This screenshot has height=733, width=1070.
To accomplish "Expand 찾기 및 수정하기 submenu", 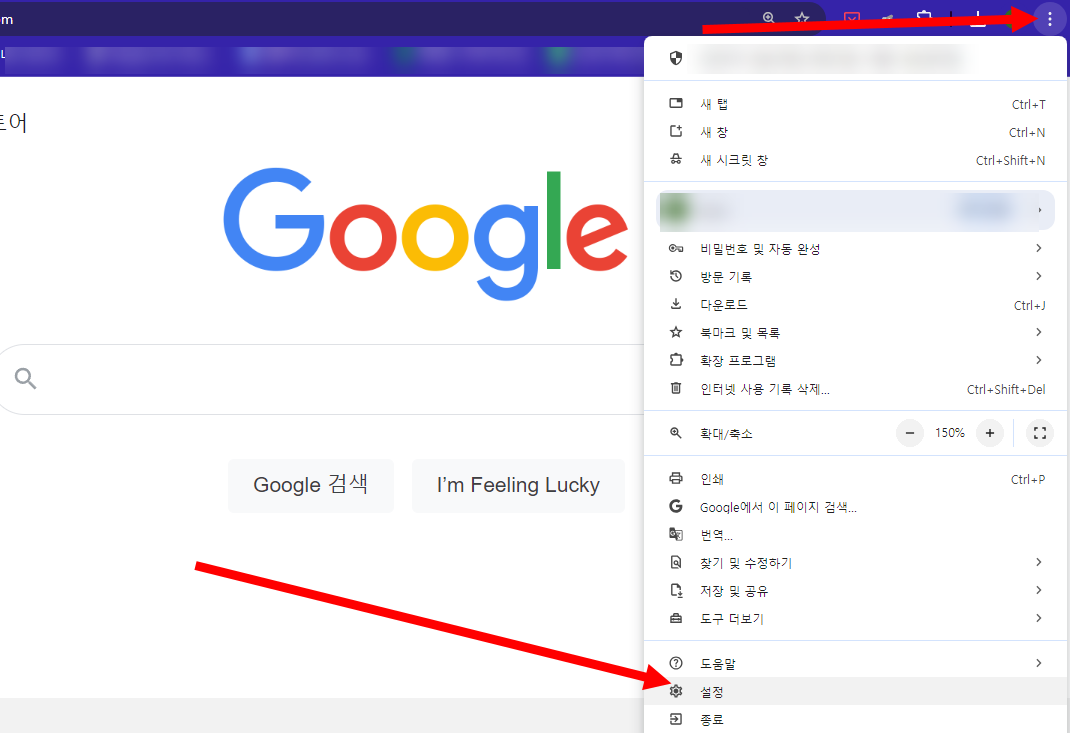I will (856, 563).
